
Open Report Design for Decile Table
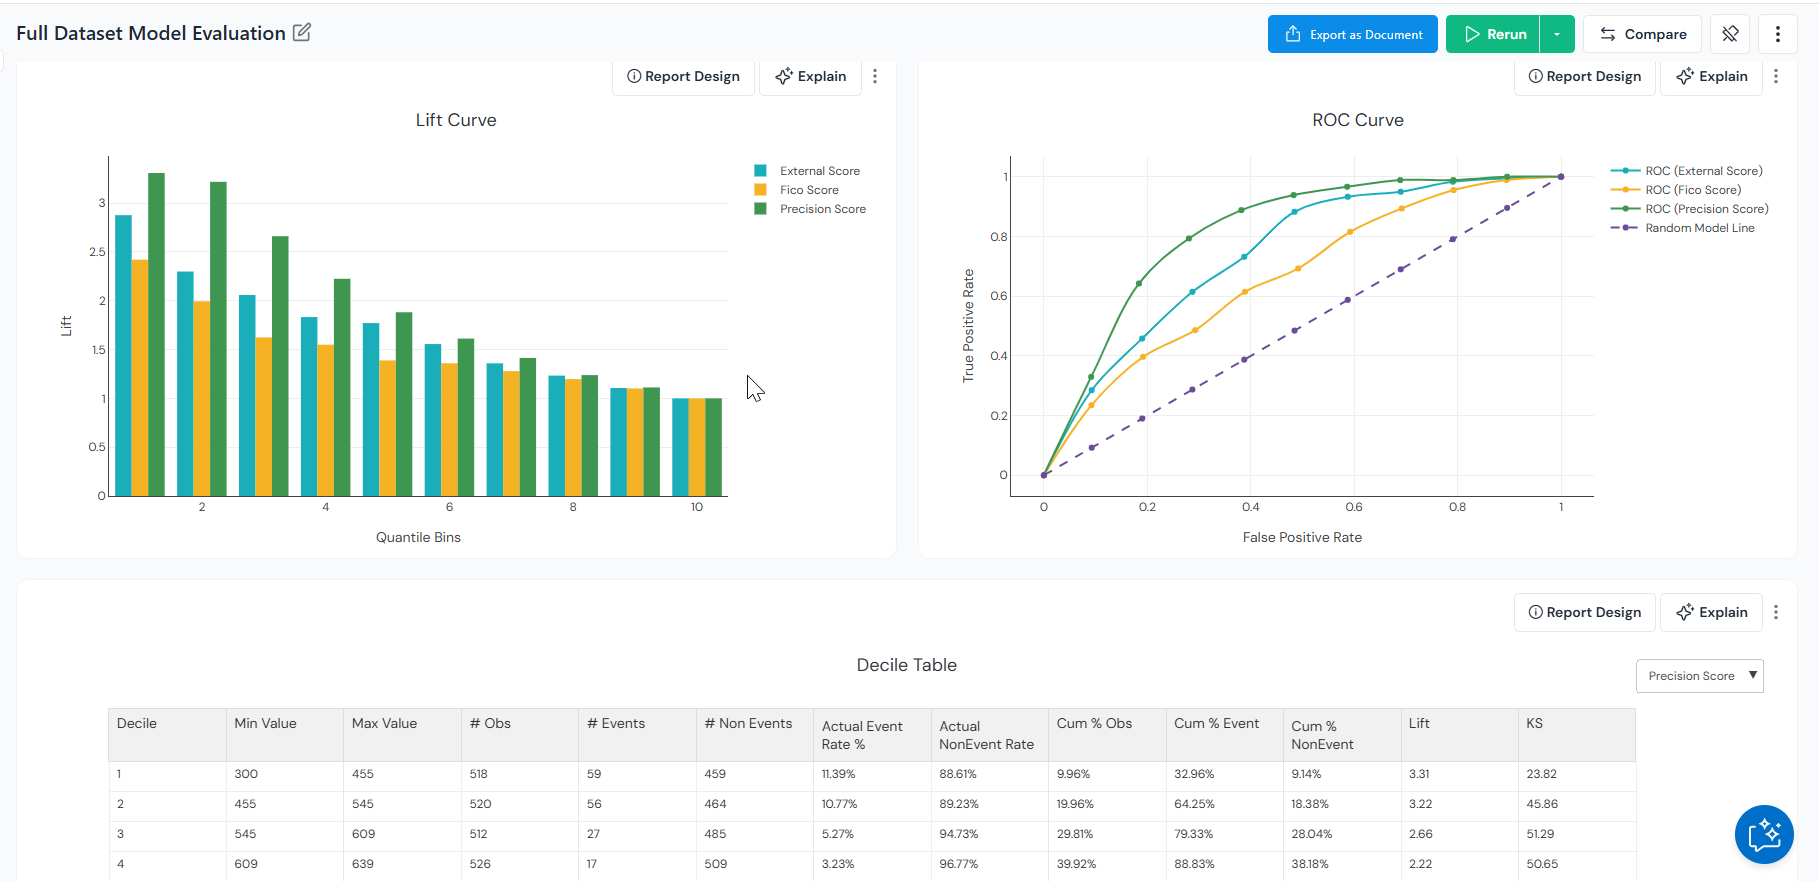tap(1584, 612)
